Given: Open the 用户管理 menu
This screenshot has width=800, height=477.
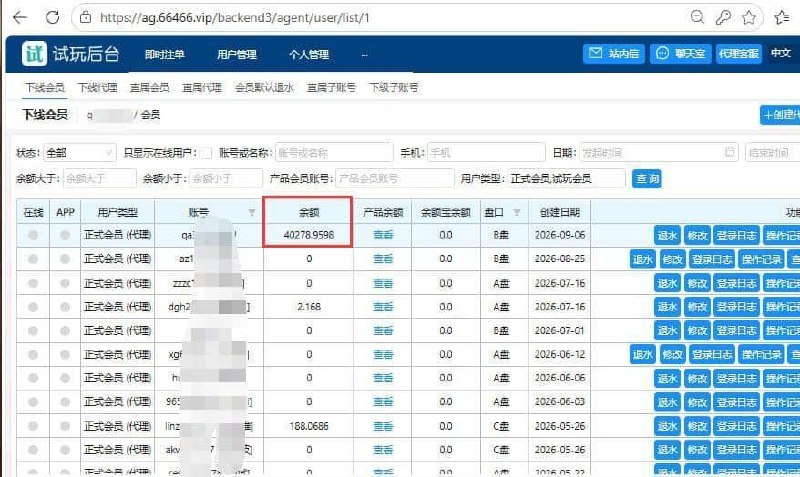Looking at the screenshot, I should click(x=237, y=54).
